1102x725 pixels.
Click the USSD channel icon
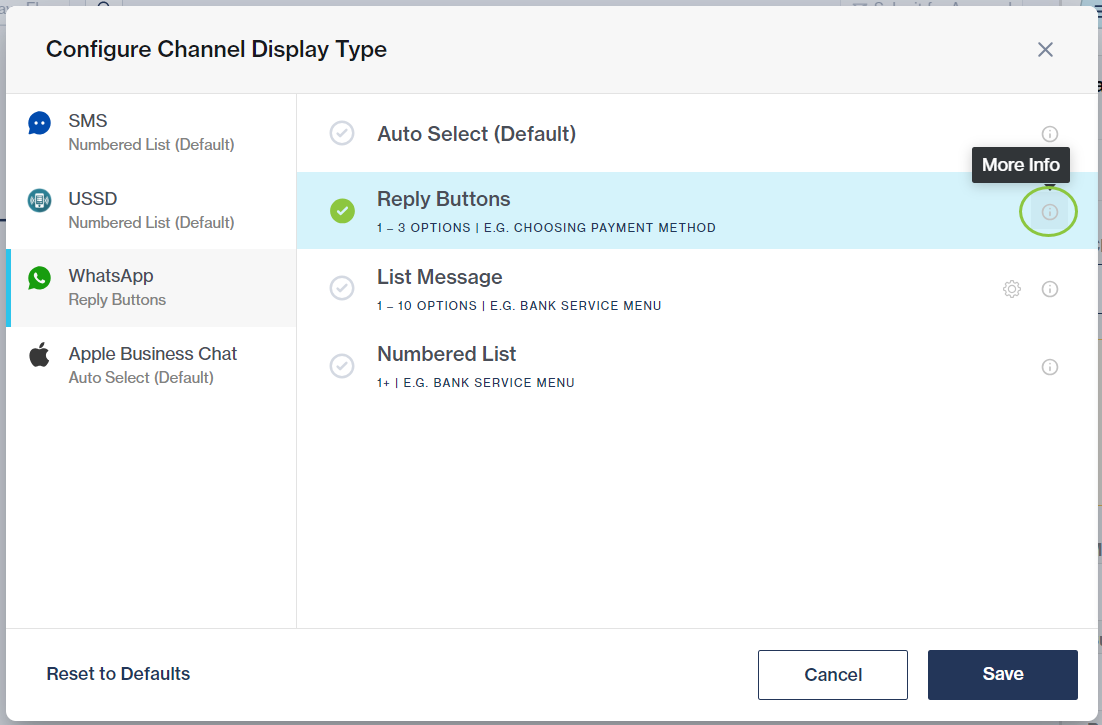tap(39, 199)
